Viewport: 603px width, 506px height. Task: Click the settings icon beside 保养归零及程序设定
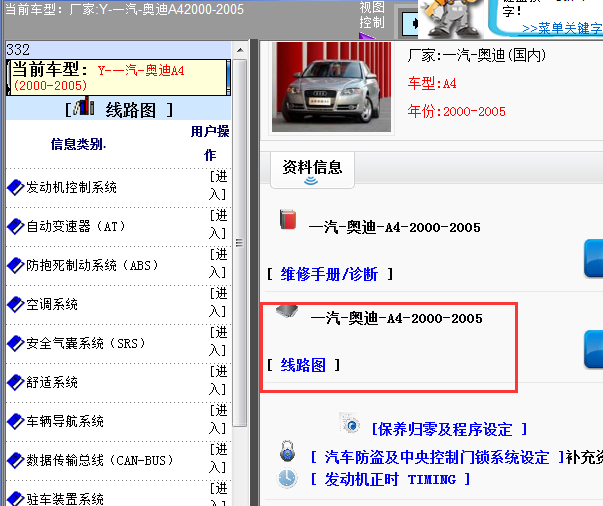[350, 423]
